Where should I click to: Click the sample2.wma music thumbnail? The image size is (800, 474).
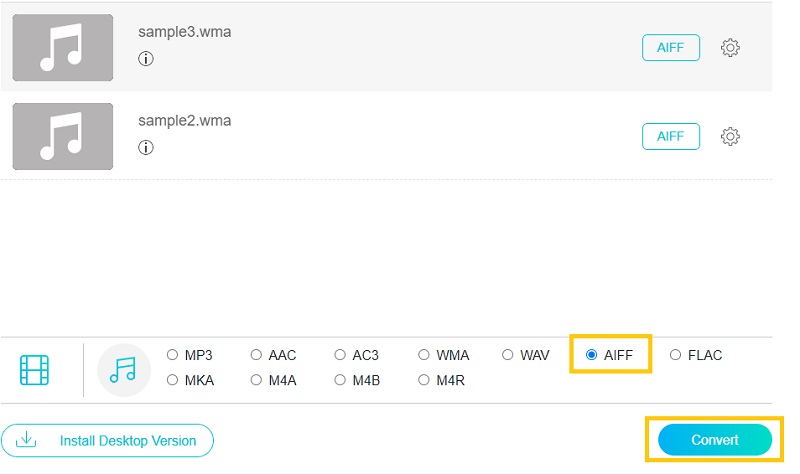click(x=62, y=136)
